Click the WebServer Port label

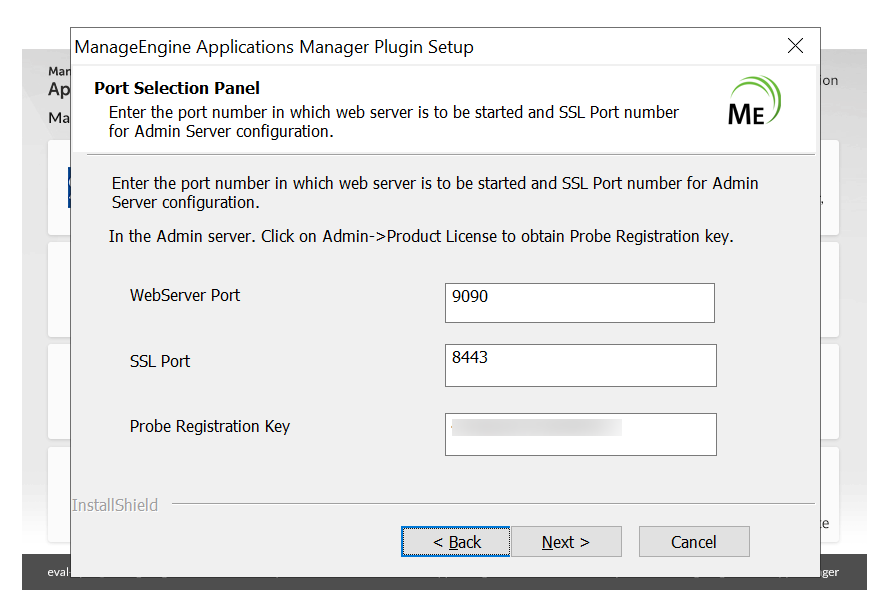(x=185, y=295)
